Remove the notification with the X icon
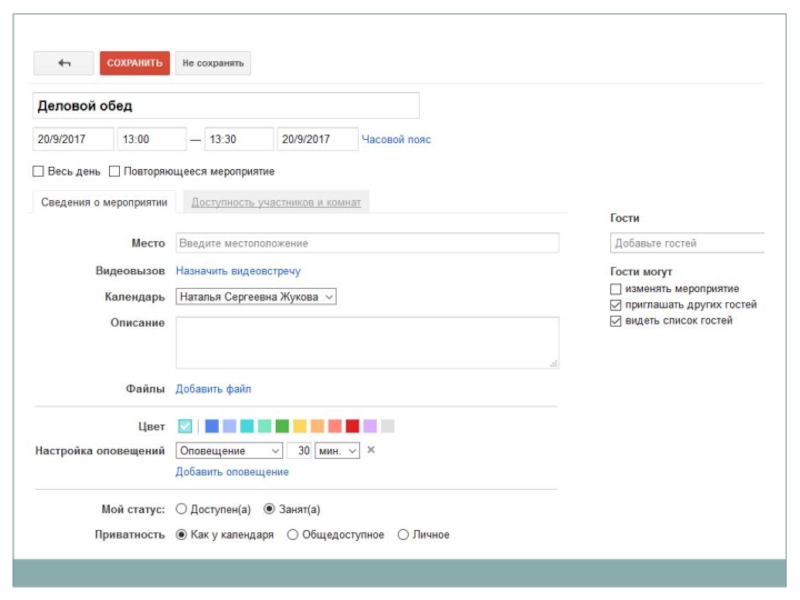 (x=371, y=451)
